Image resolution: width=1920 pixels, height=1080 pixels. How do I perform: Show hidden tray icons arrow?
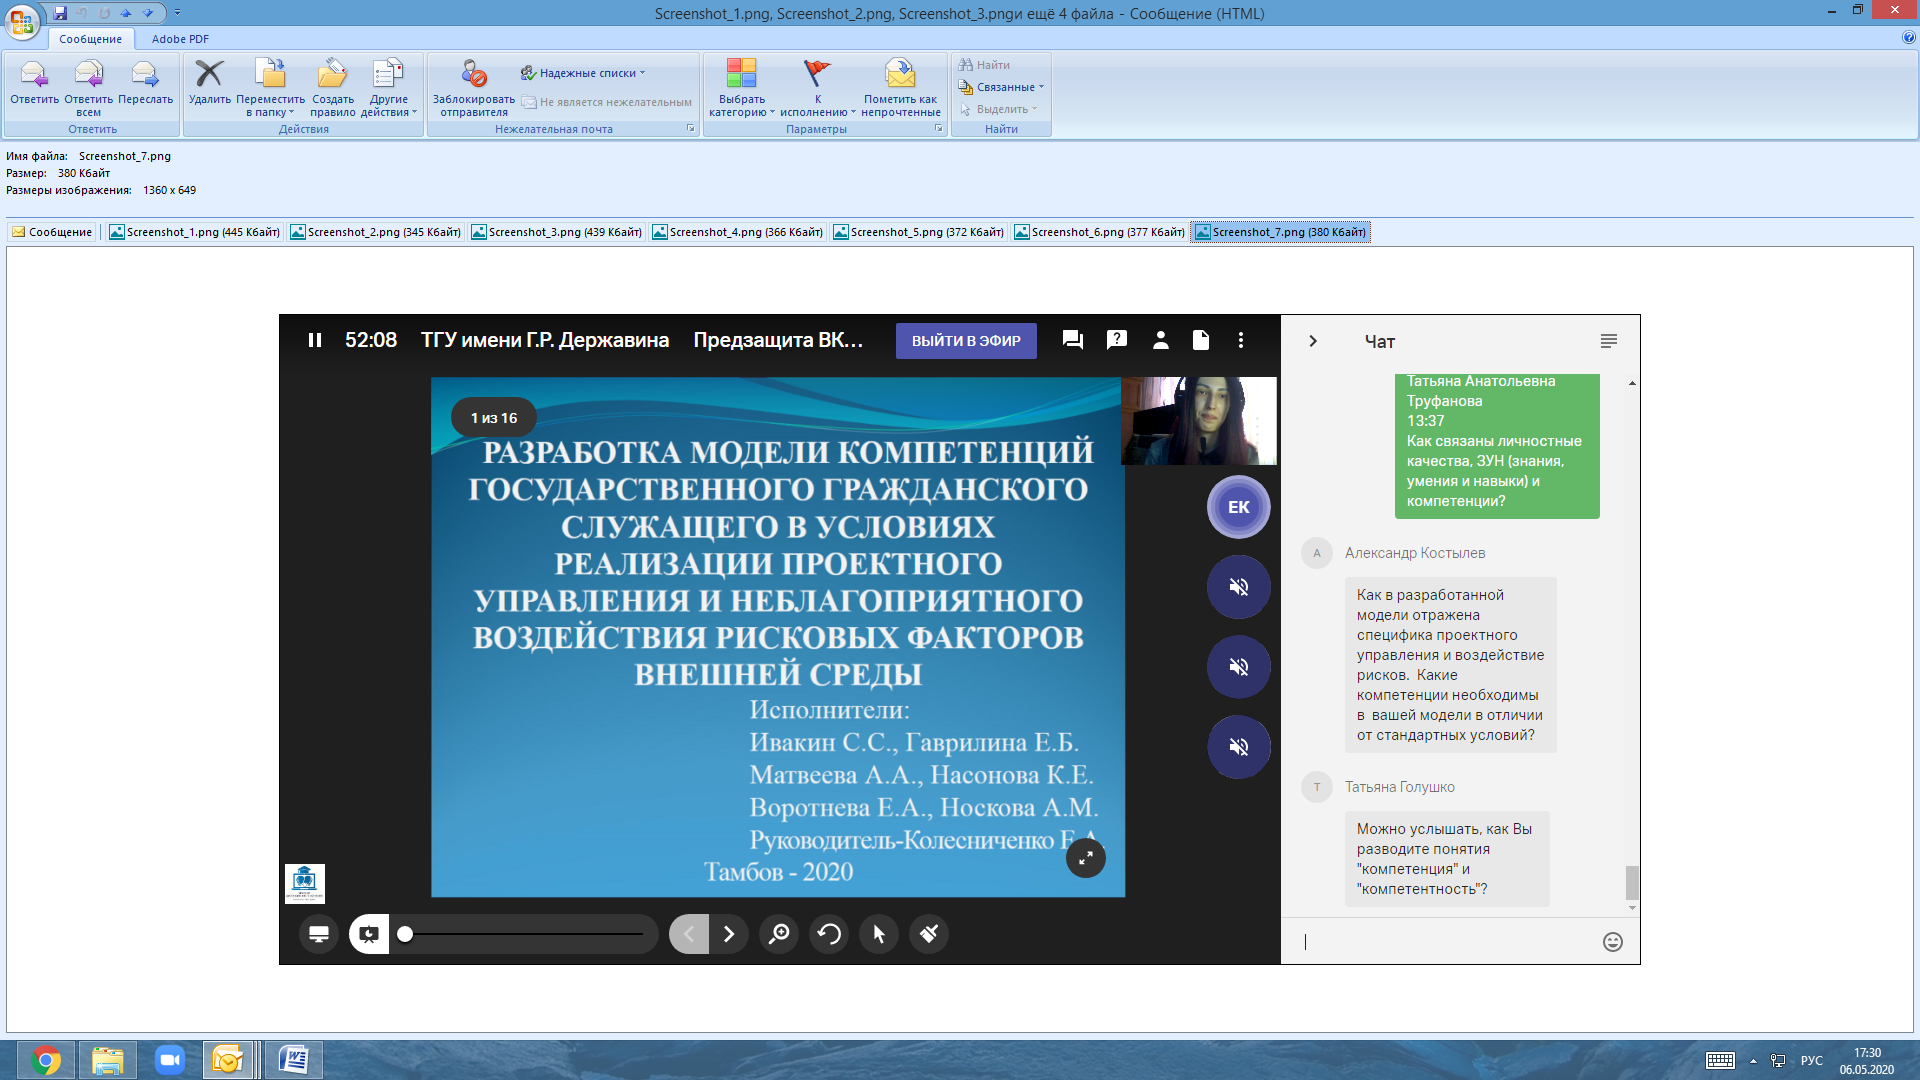1753,1061
